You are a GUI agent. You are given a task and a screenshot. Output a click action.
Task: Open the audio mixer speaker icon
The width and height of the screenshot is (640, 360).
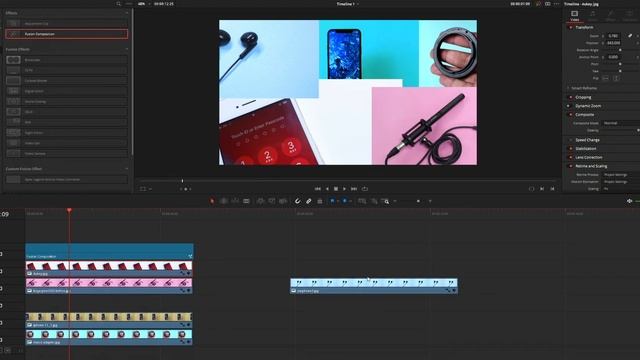coord(629,201)
